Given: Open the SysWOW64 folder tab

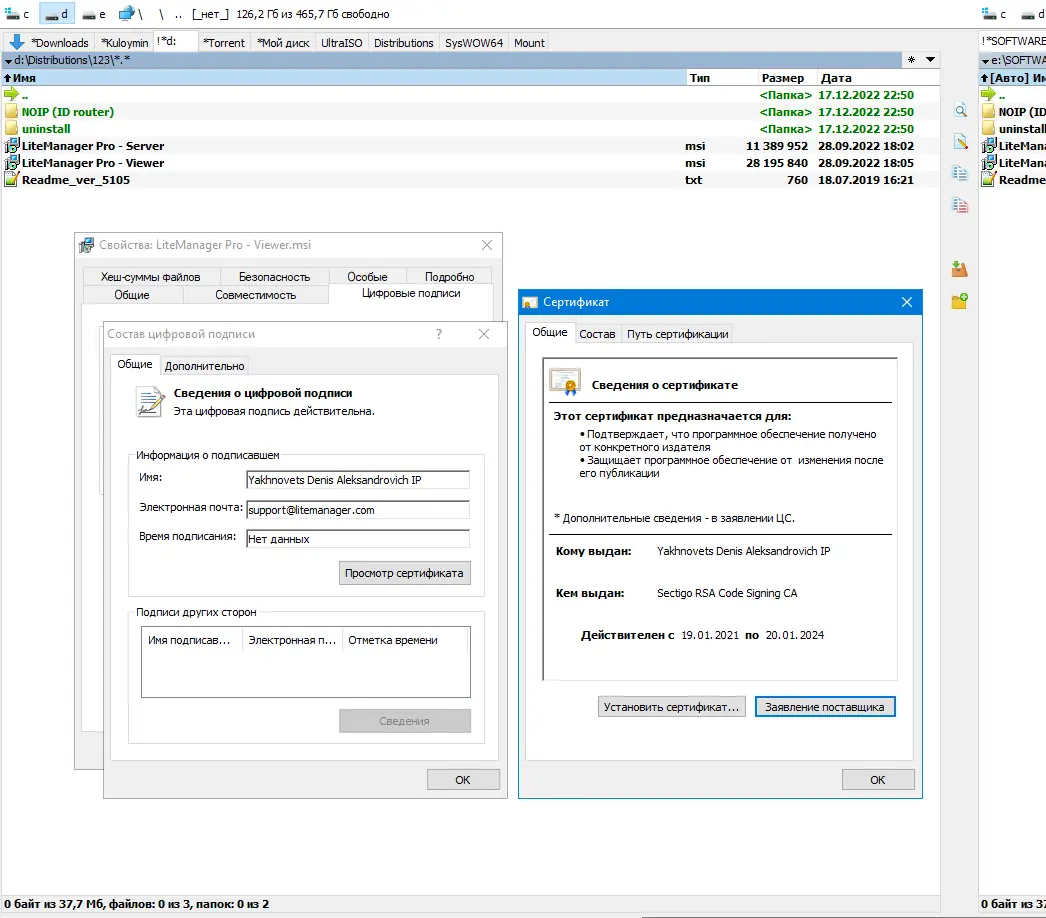Looking at the screenshot, I should click(474, 43).
